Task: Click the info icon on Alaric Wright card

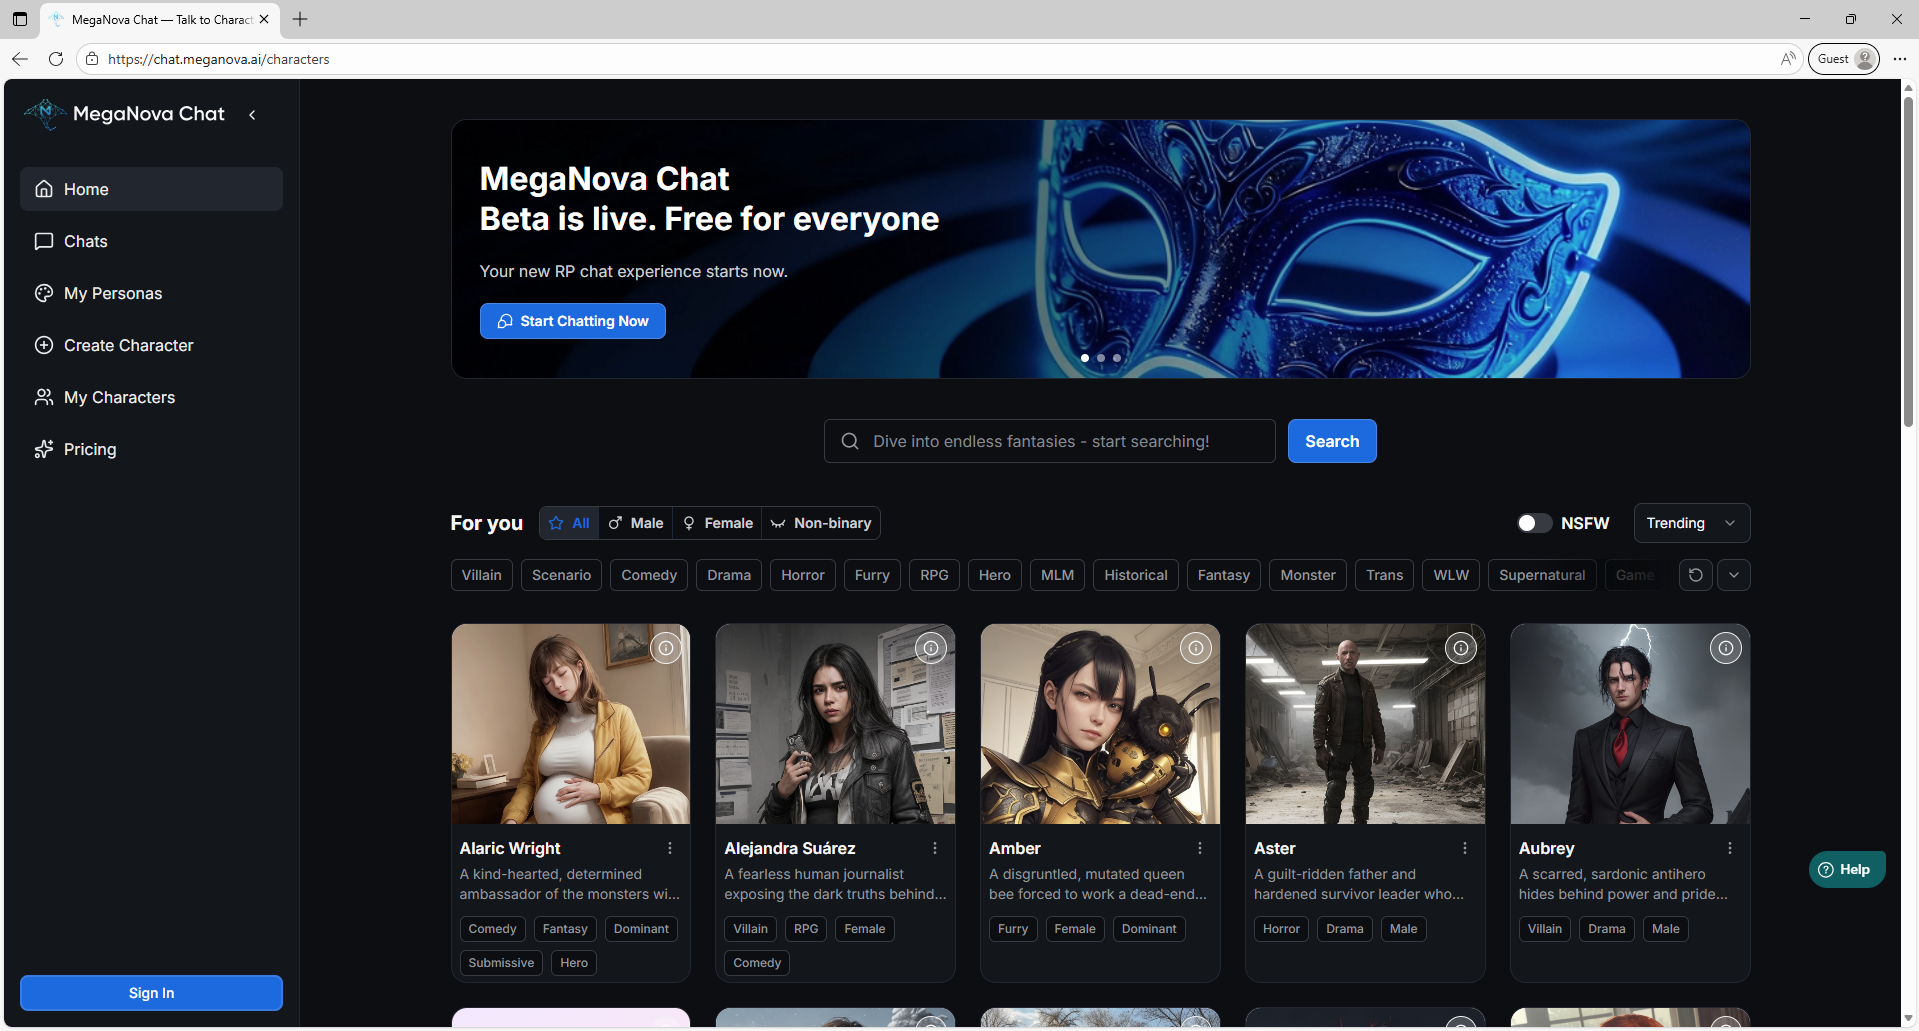Action: (666, 649)
